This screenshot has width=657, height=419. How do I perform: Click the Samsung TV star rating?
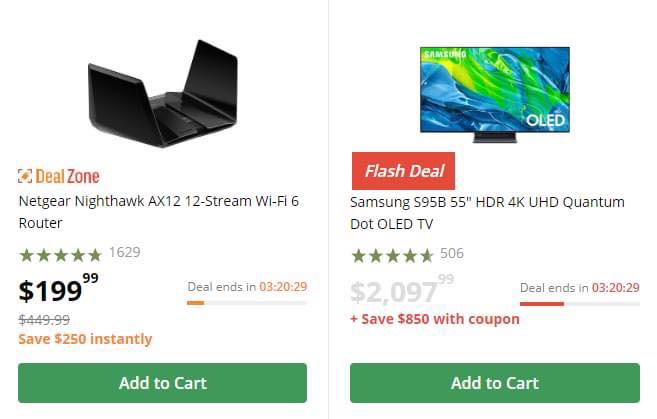point(392,255)
